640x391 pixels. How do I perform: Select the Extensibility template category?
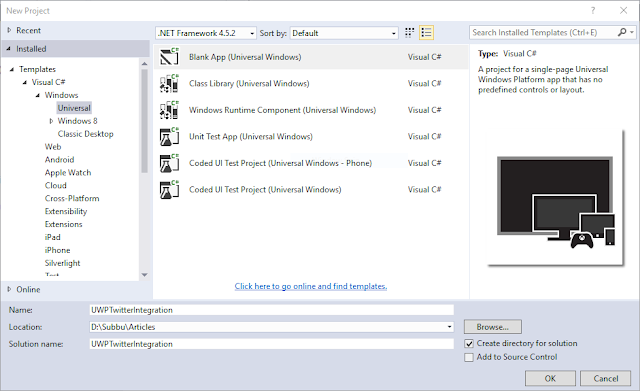tap(66, 211)
